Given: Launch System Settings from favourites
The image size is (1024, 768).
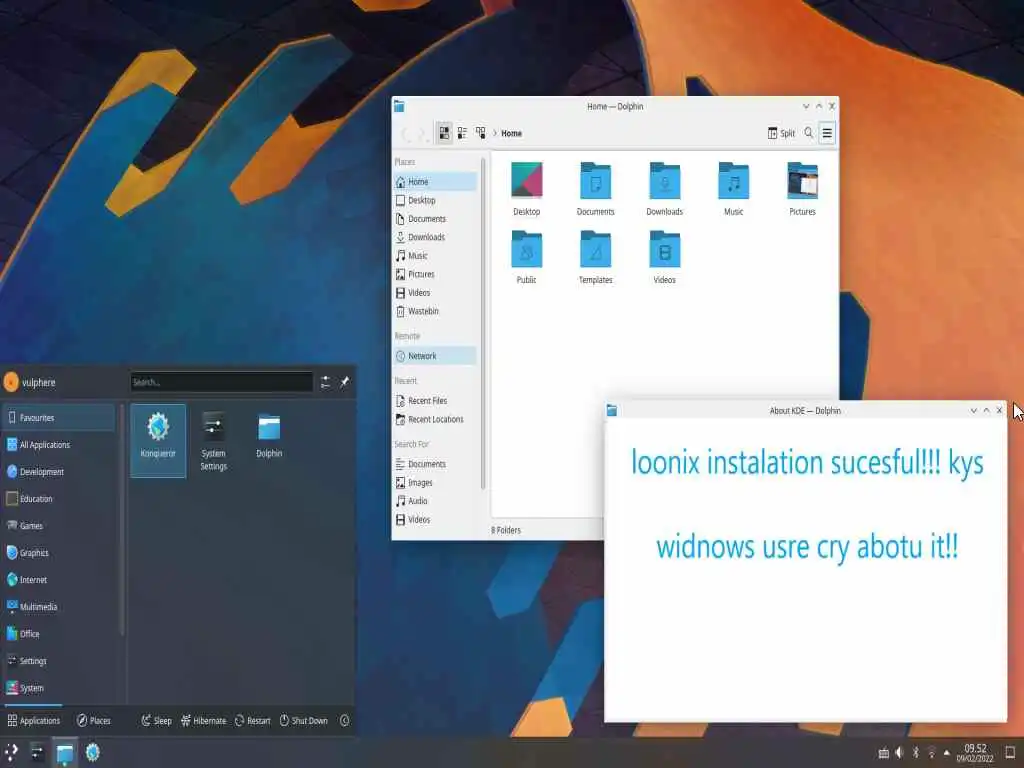Looking at the screenshot, I should tap(214, 441).
